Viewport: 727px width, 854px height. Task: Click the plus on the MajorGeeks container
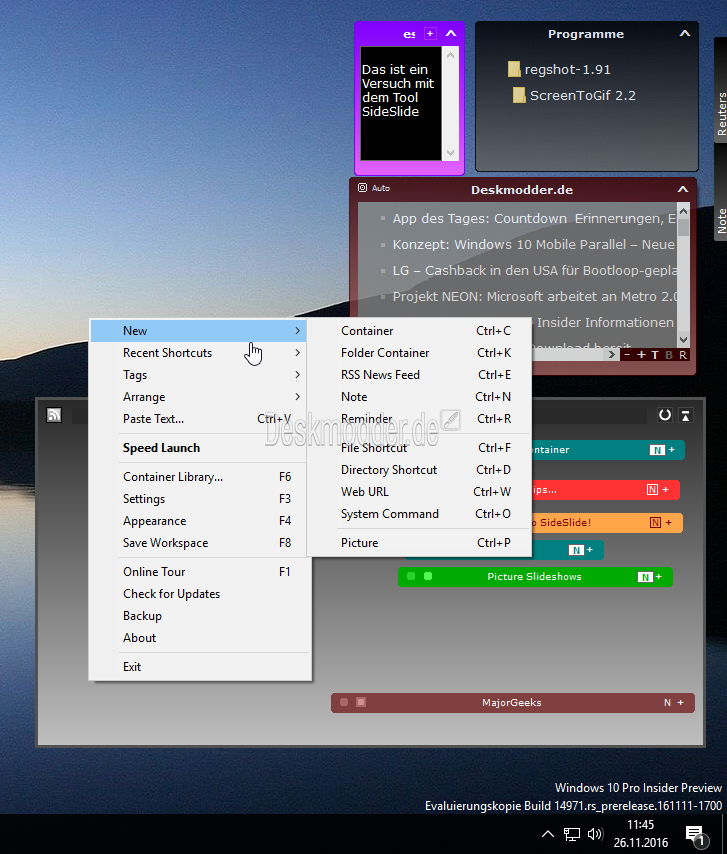point(680,703)
